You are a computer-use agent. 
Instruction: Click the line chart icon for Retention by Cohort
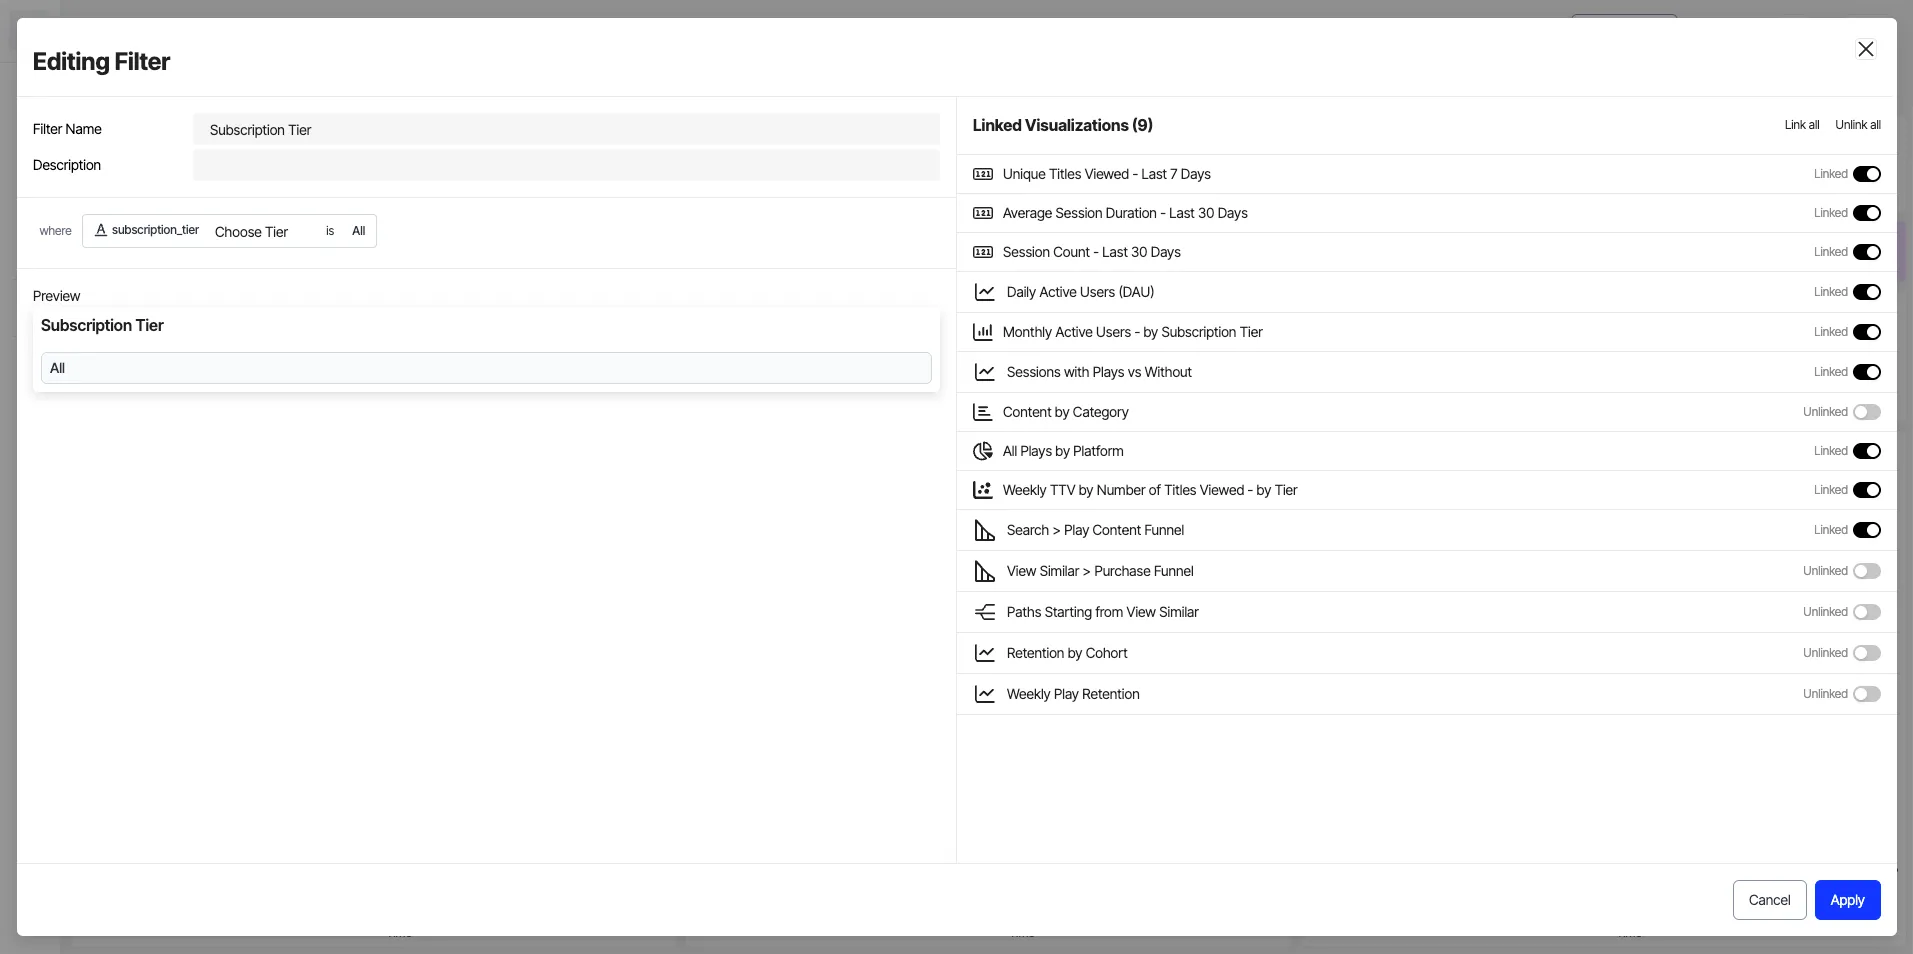pyautogui.click(x=985, y=653)
